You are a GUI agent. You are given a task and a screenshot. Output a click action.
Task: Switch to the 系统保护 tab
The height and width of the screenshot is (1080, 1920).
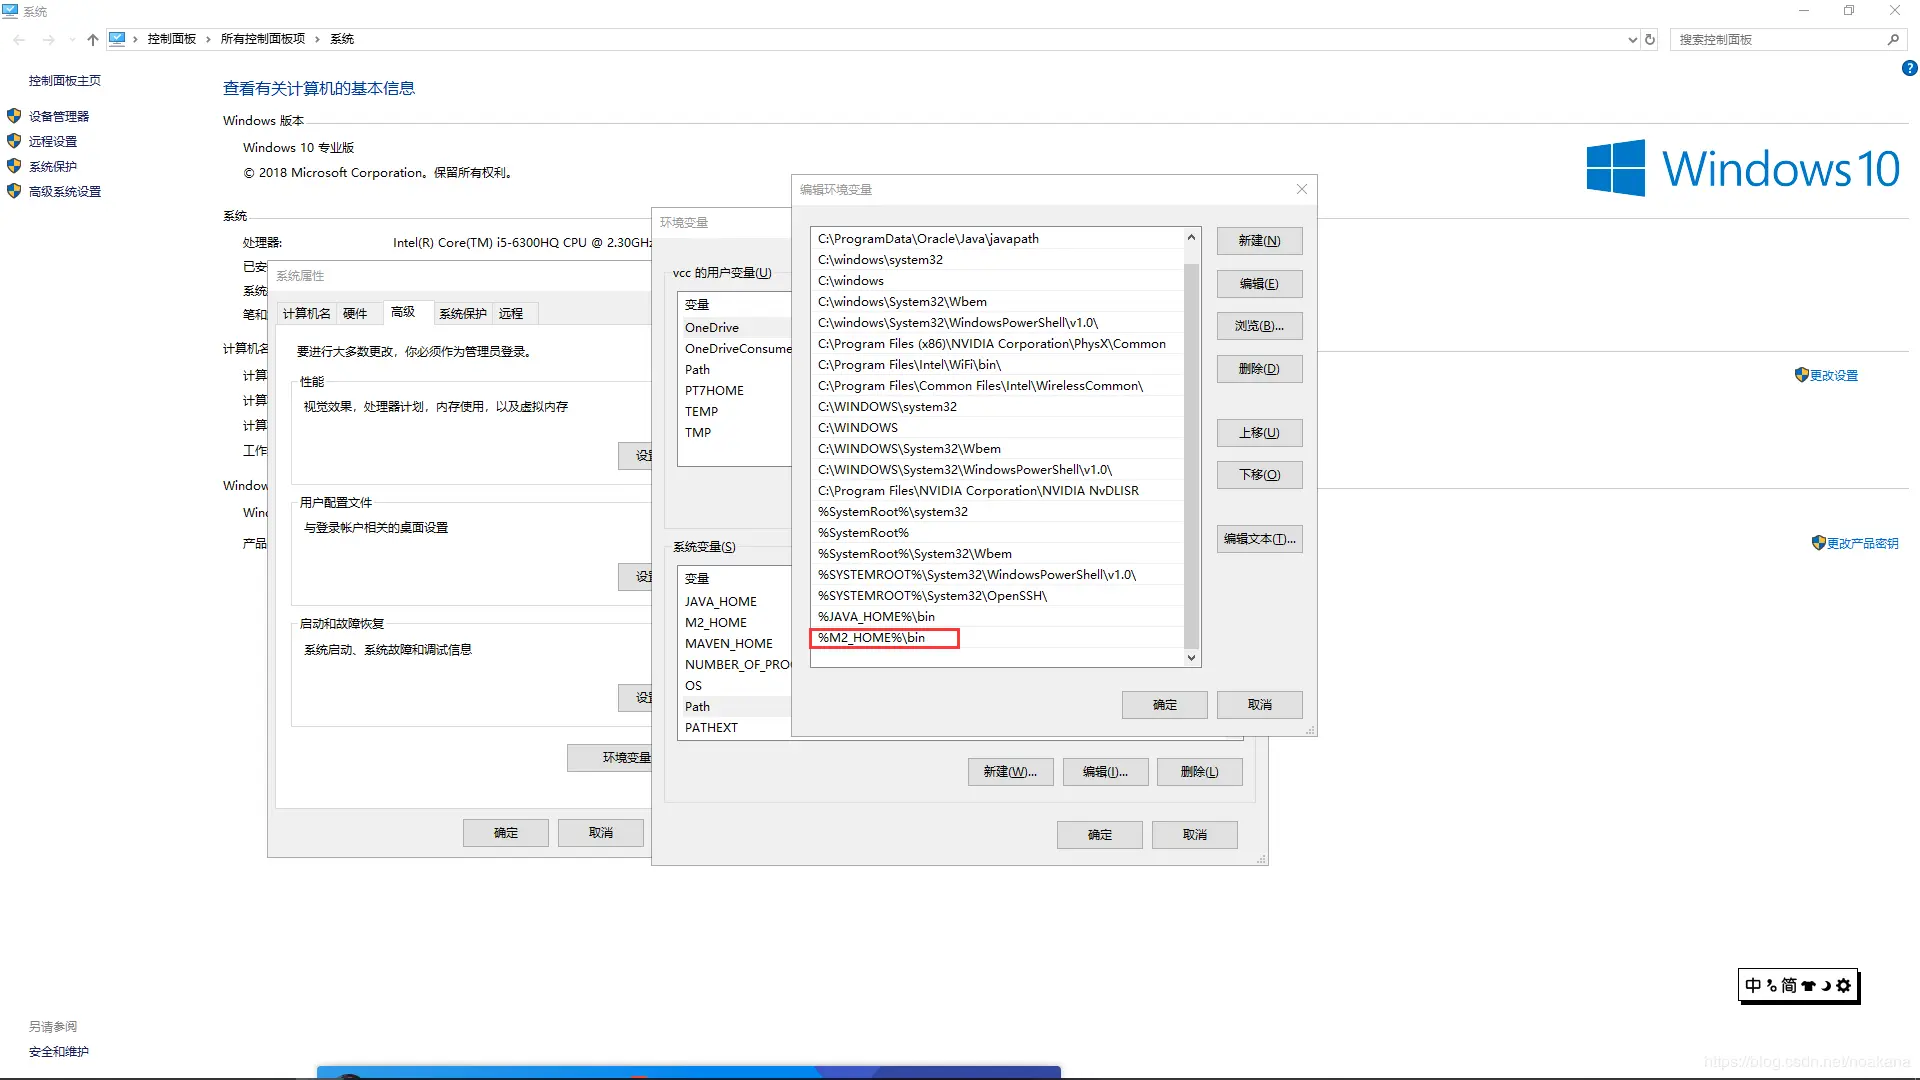tap(462, 314)
